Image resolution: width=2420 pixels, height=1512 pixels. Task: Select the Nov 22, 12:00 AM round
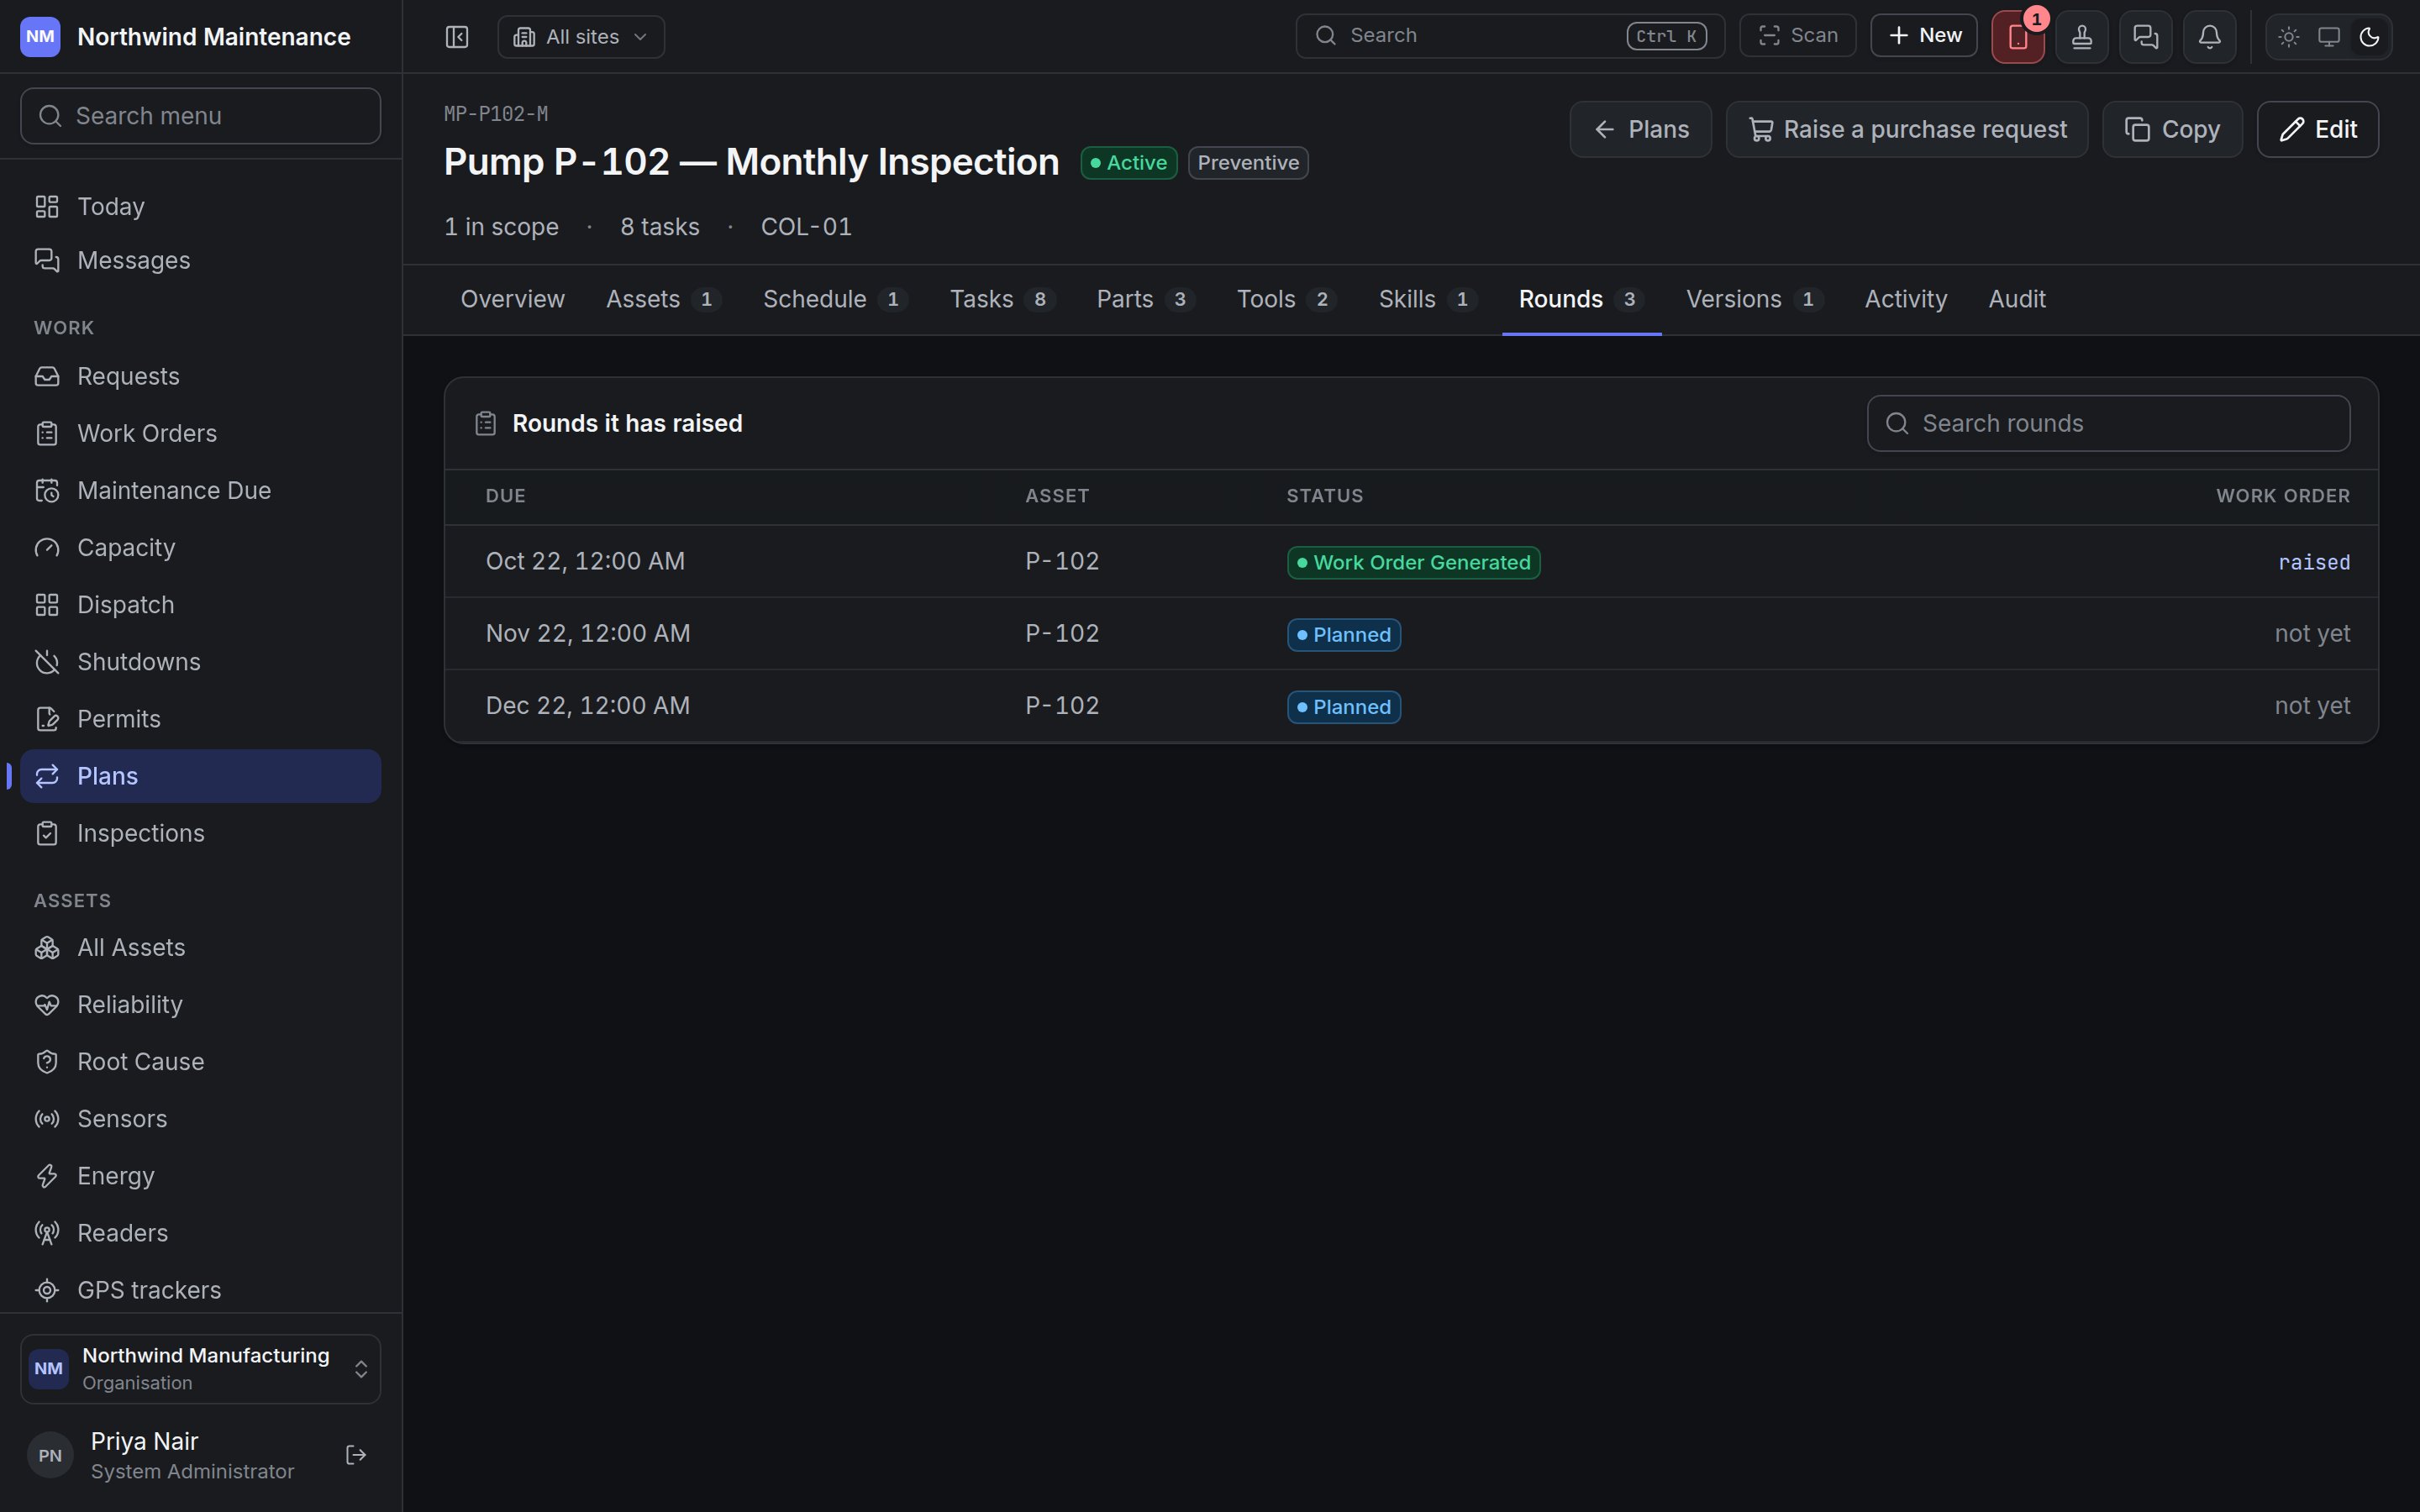point(1411,634)
